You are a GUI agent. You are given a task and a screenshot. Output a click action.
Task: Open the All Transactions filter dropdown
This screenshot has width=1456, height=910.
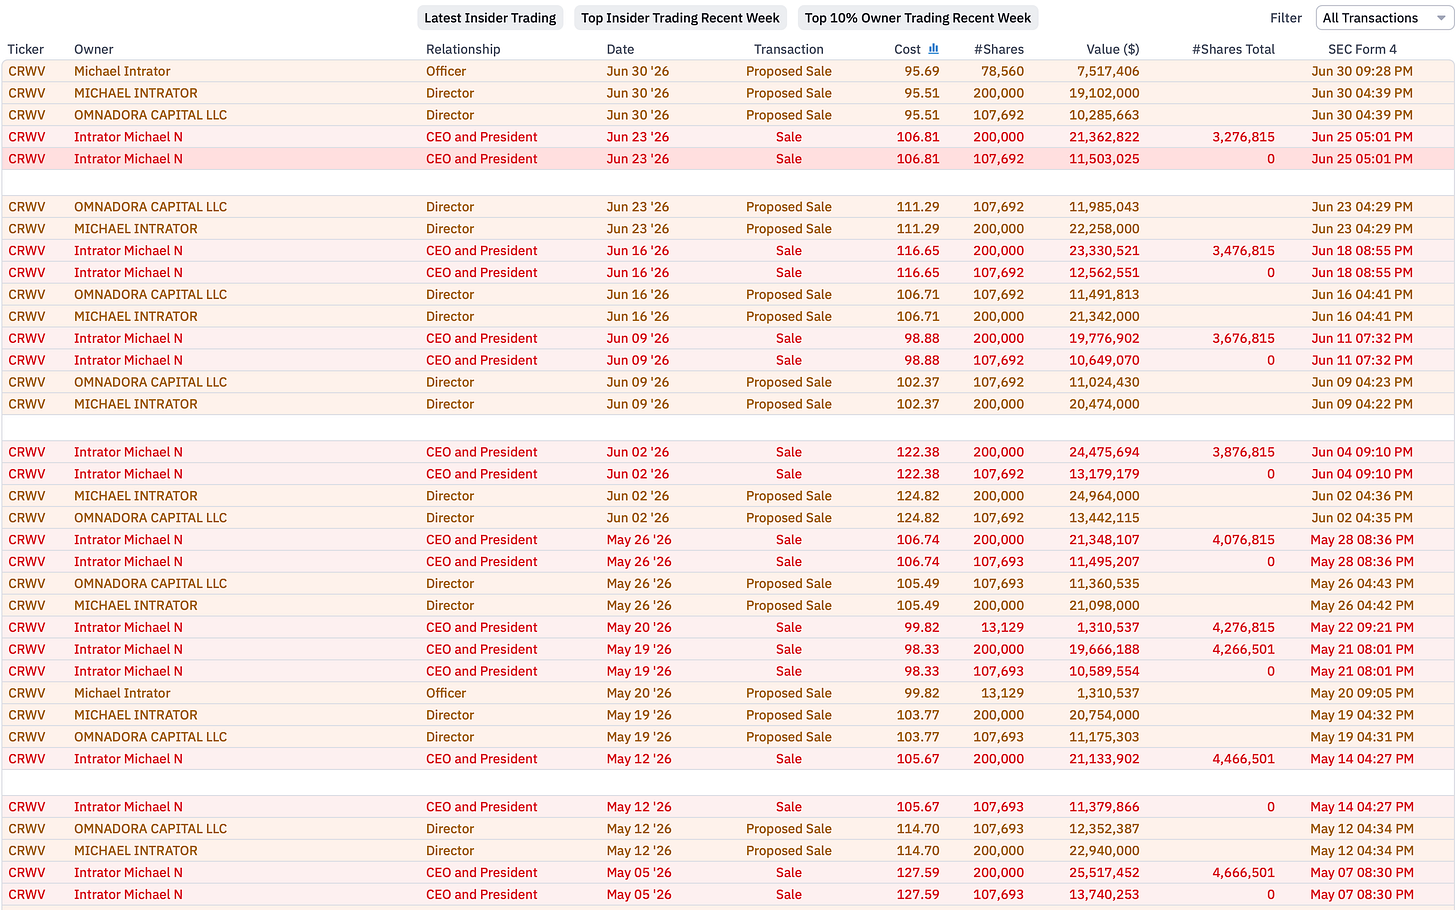[x=1384, y=18]
